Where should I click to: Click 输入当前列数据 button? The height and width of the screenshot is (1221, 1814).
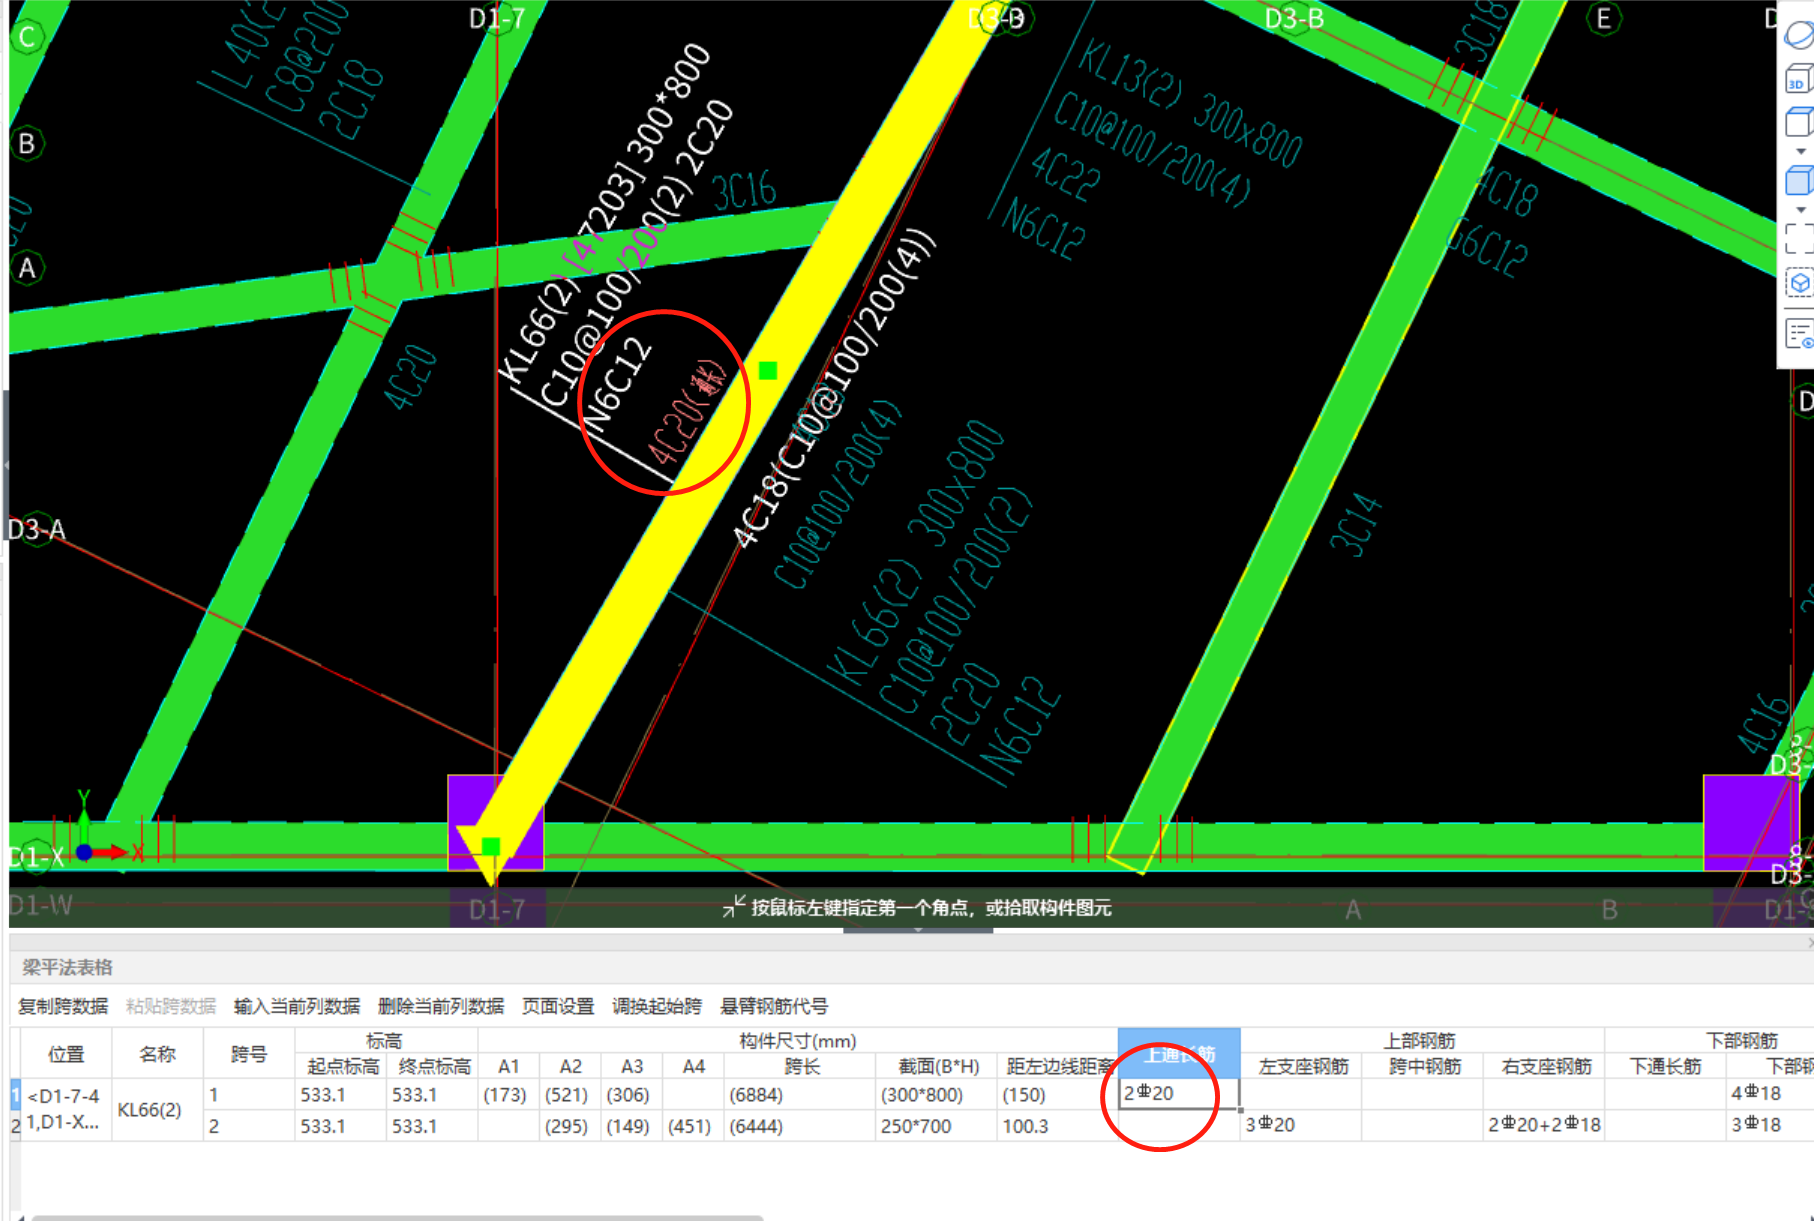[x=296, y=1006]
